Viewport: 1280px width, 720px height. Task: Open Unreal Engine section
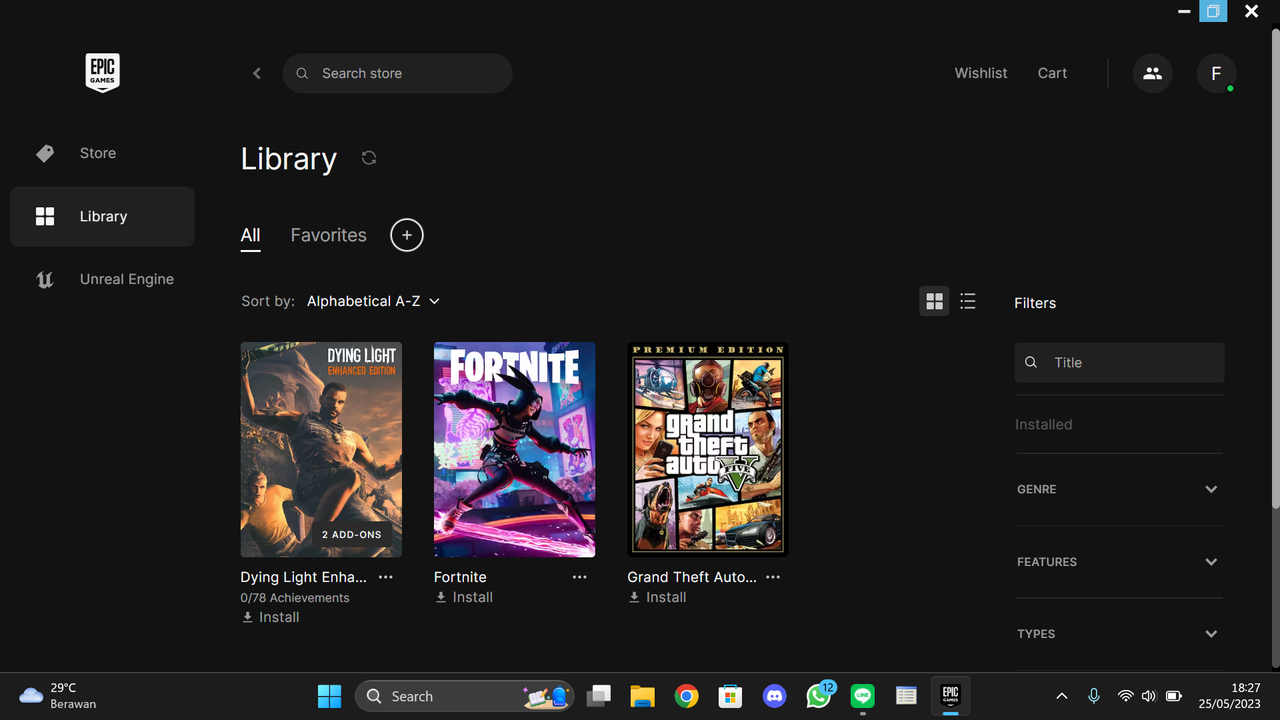click(102, 279)
